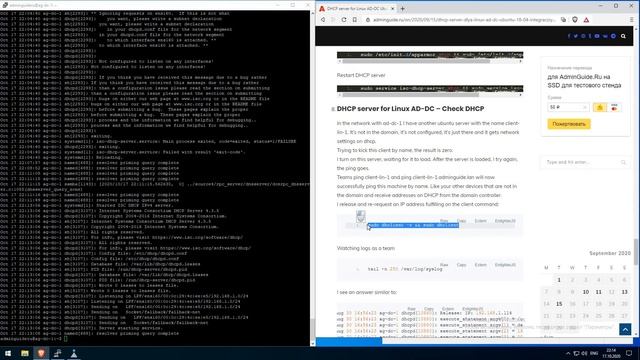The width and height of the screenshot is (640, 360).
Task: Click Extern above the dhclient code block
Action: (480, 221)
